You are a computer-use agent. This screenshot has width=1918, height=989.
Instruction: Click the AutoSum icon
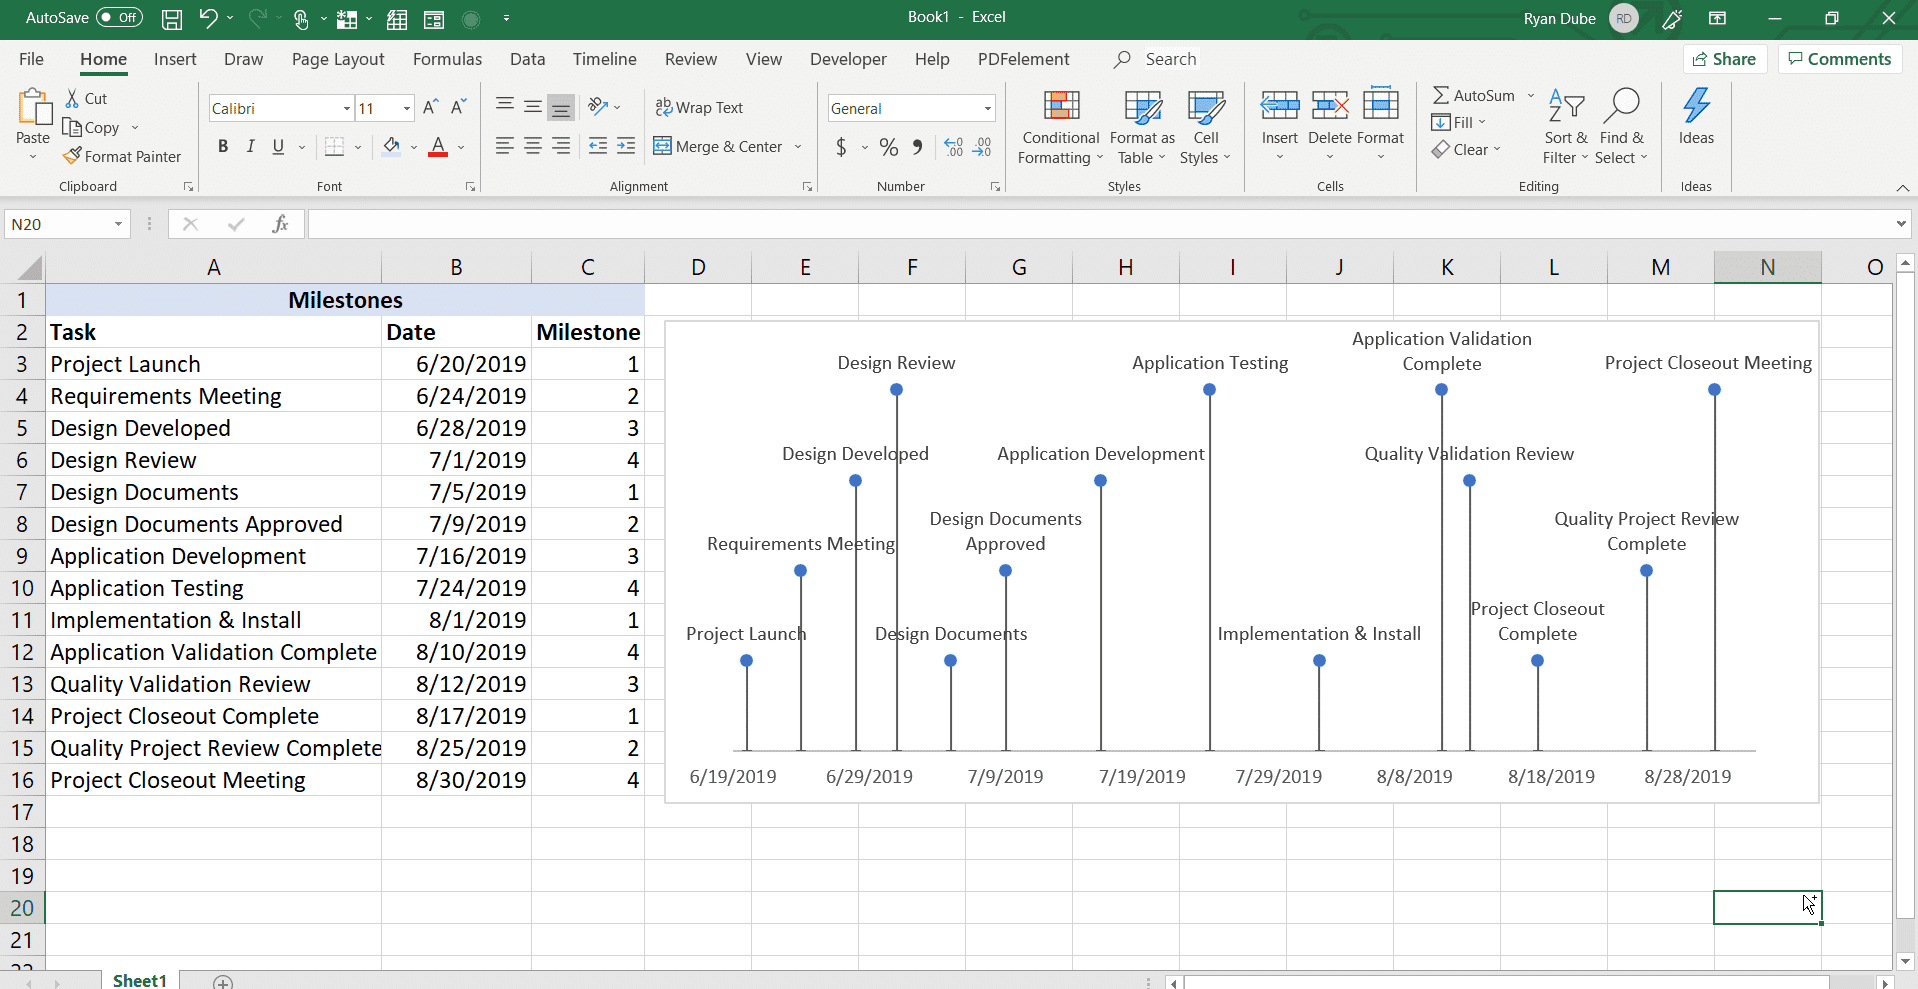coord(1441,94)
